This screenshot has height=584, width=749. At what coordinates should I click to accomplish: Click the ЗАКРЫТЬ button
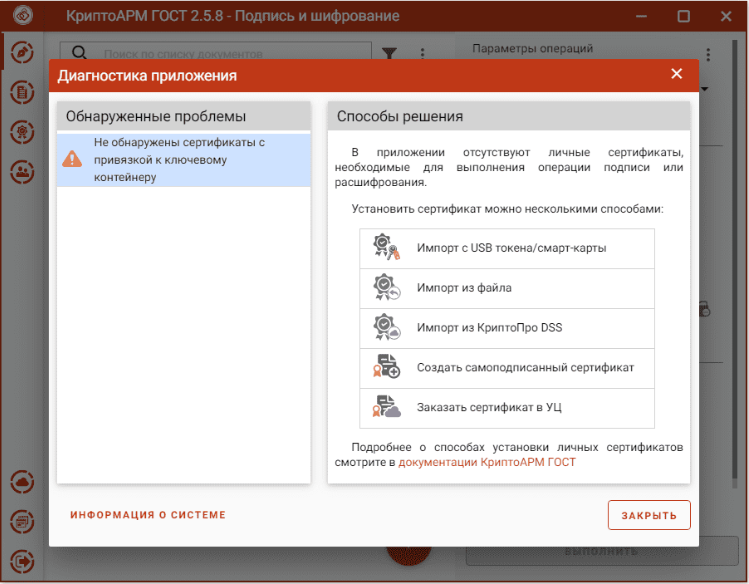pos(649,515)
